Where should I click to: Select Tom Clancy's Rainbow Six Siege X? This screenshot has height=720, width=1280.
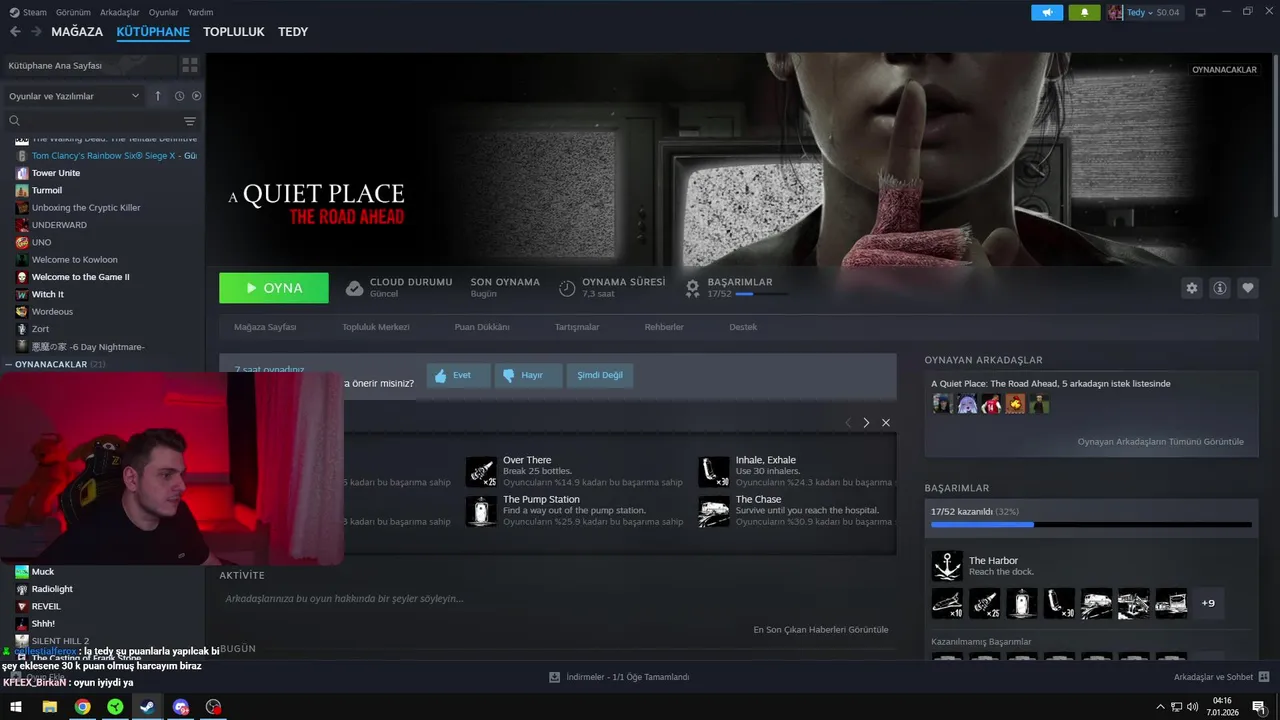[x=105, y=156]
